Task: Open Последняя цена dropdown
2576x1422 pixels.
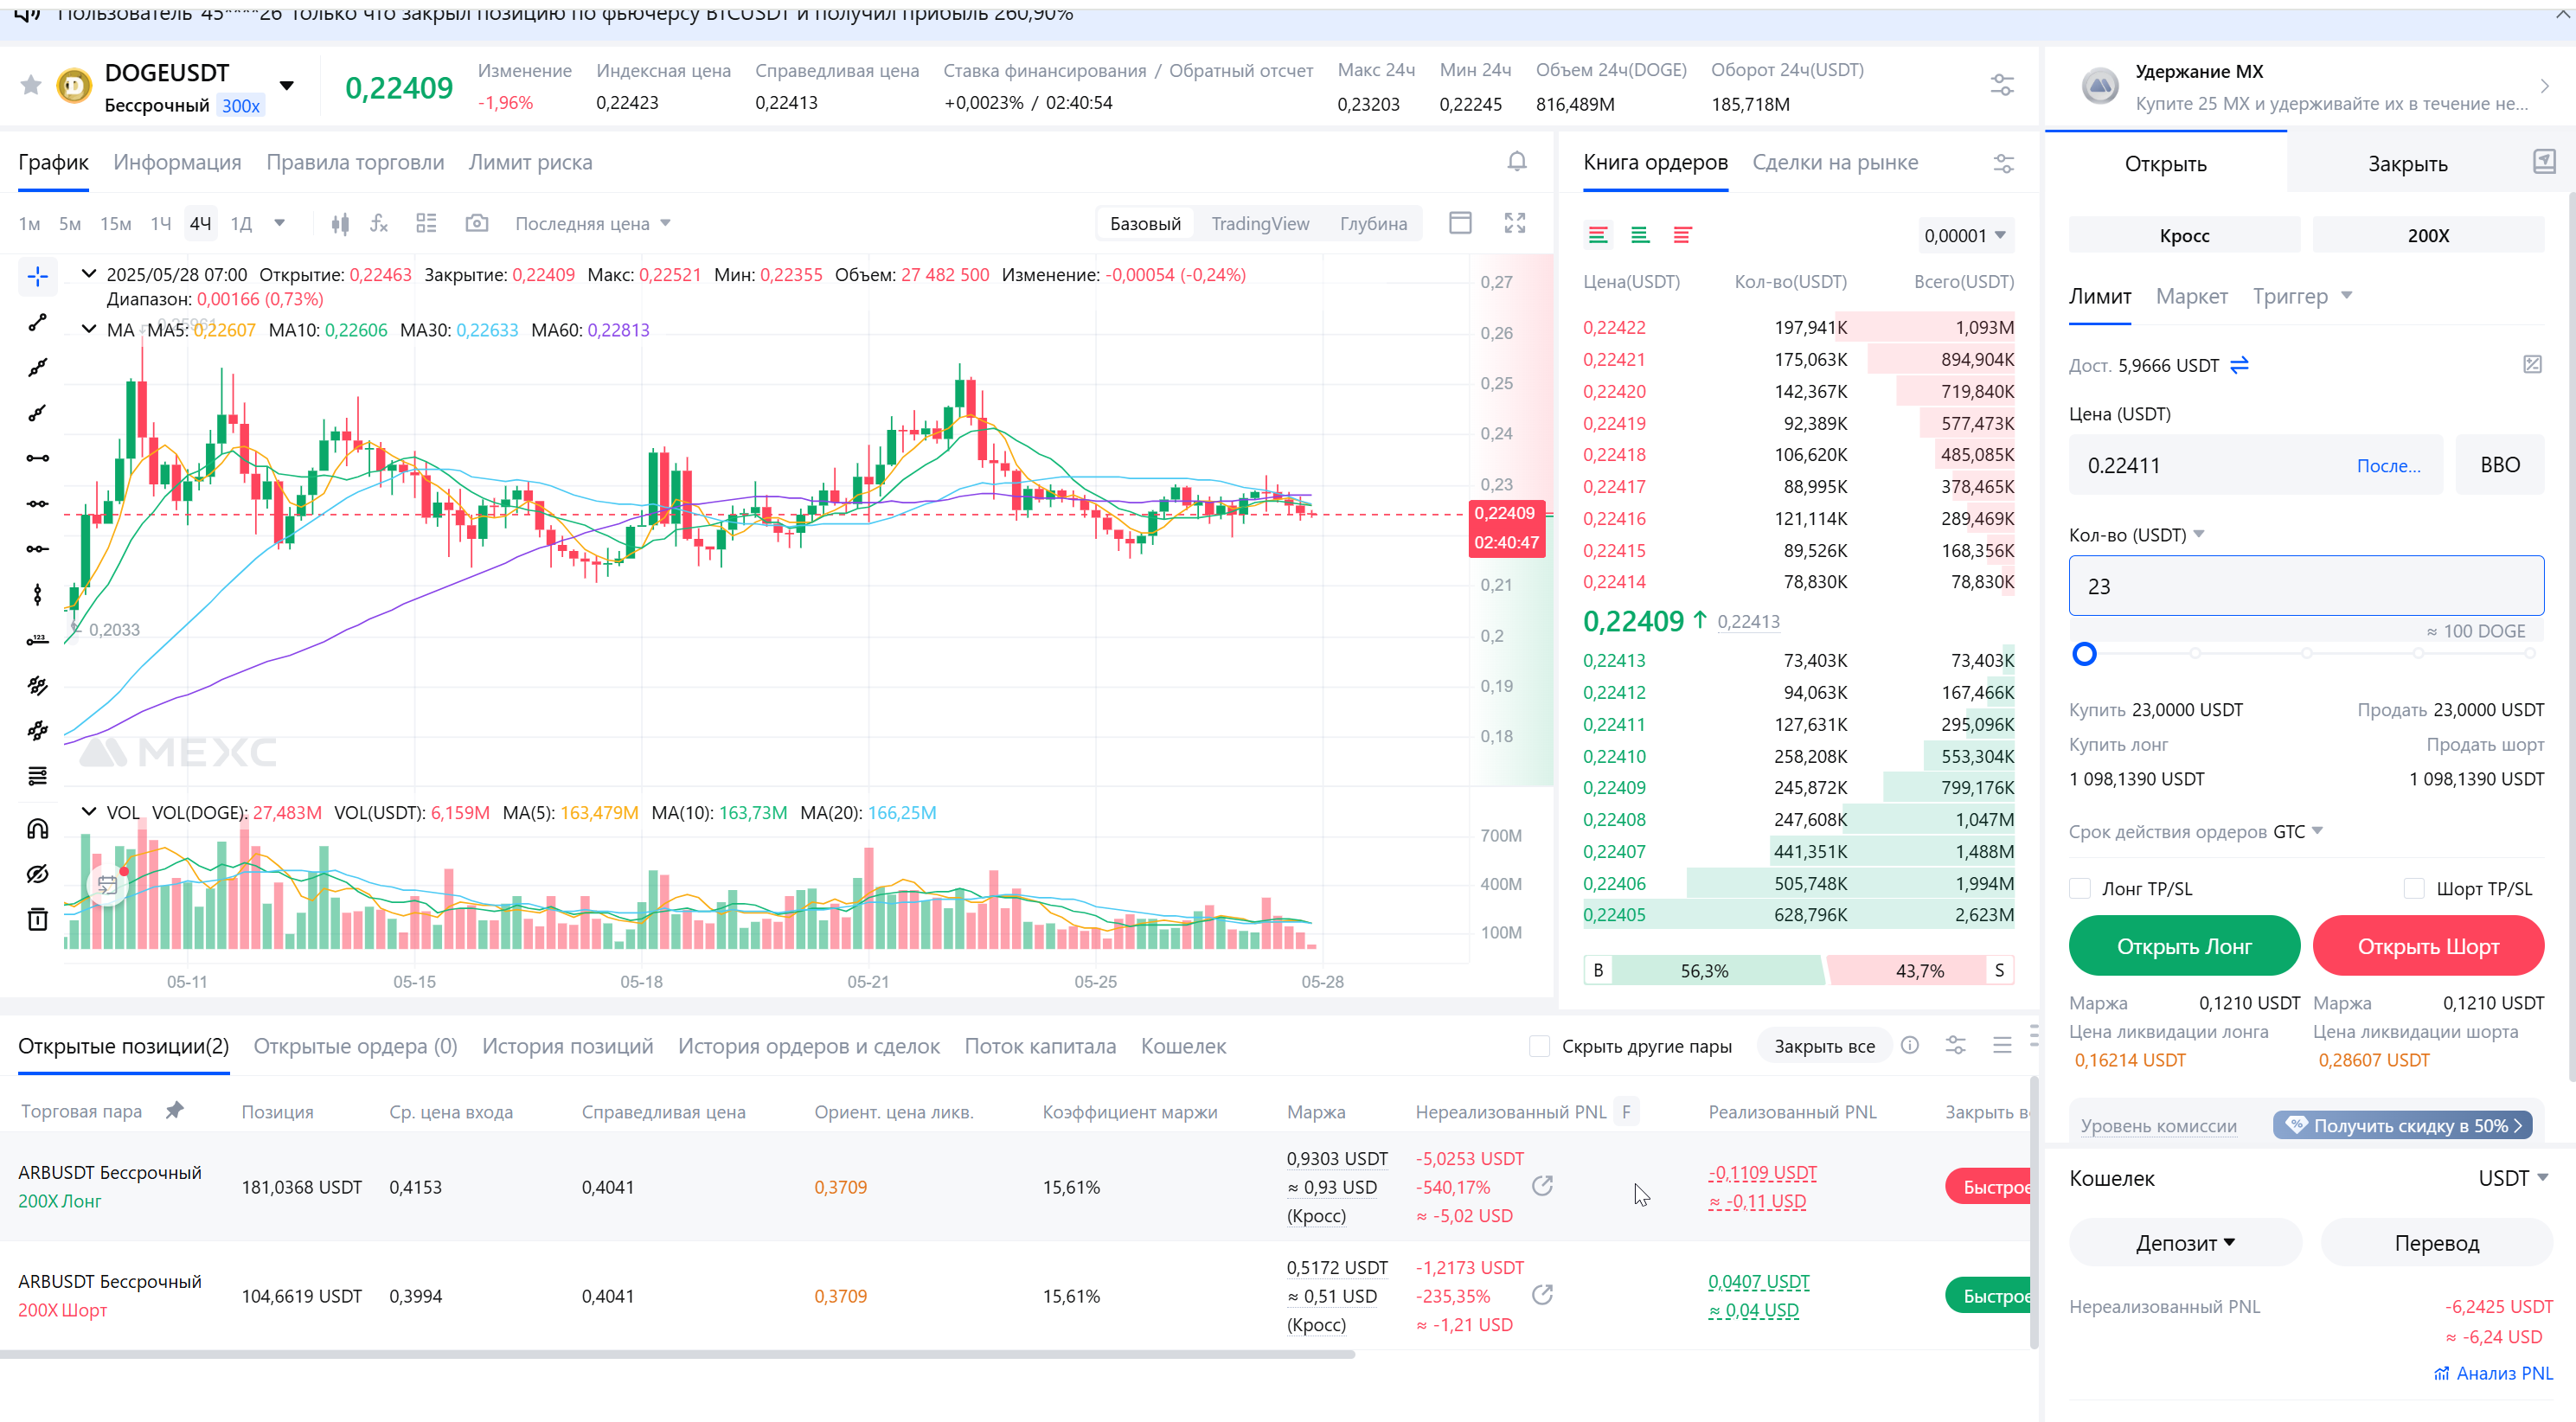Action: 593,224
